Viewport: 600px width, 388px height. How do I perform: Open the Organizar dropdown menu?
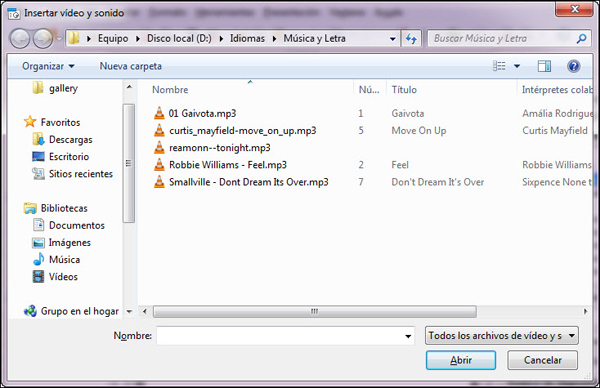tap(48, 66)
